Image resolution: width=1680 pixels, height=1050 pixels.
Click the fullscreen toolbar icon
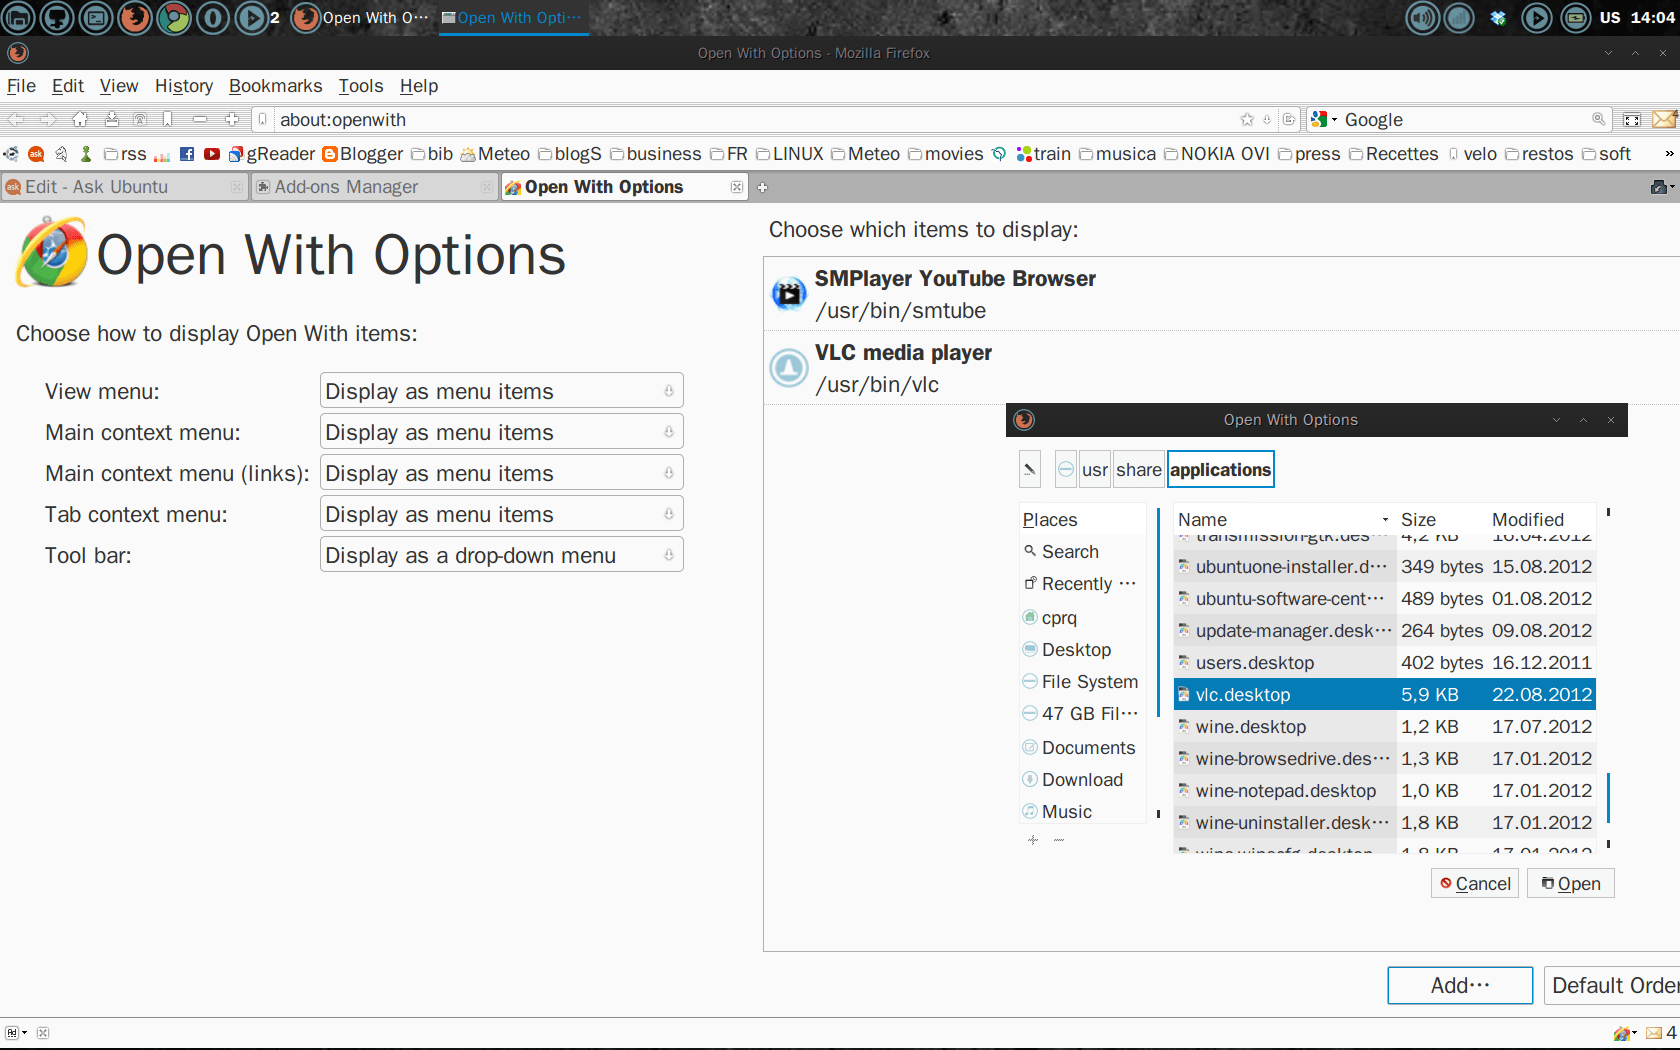[x=1632, y=120]
